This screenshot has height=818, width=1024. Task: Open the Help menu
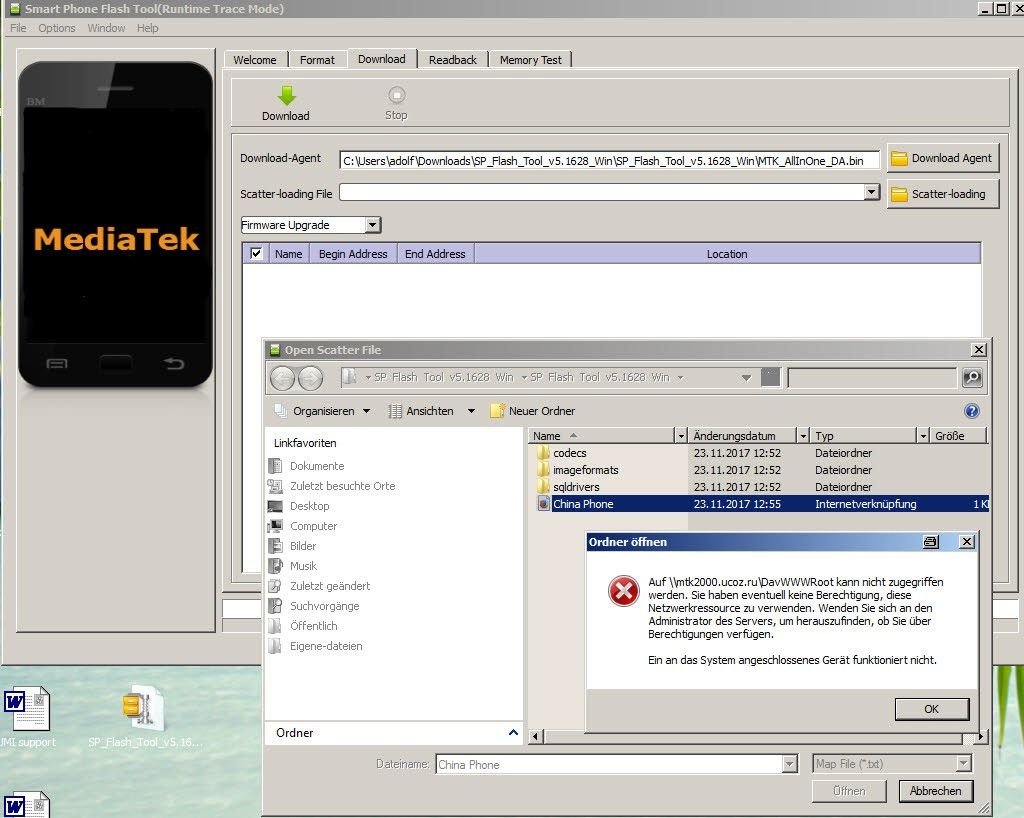[148, 28]
